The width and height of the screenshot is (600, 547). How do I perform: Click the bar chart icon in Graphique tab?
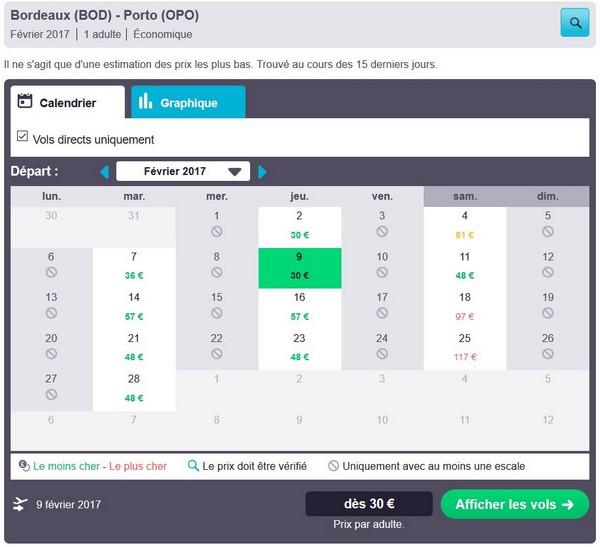coord(146,102)
